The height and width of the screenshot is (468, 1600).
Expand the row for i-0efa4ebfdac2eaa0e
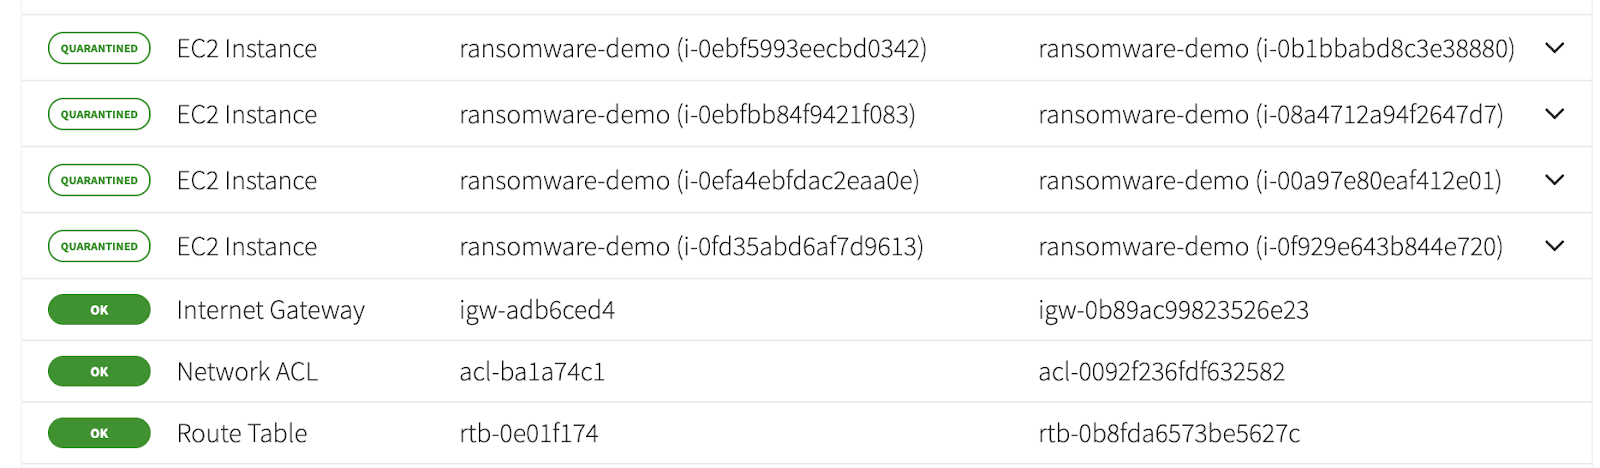(1554, 180)
